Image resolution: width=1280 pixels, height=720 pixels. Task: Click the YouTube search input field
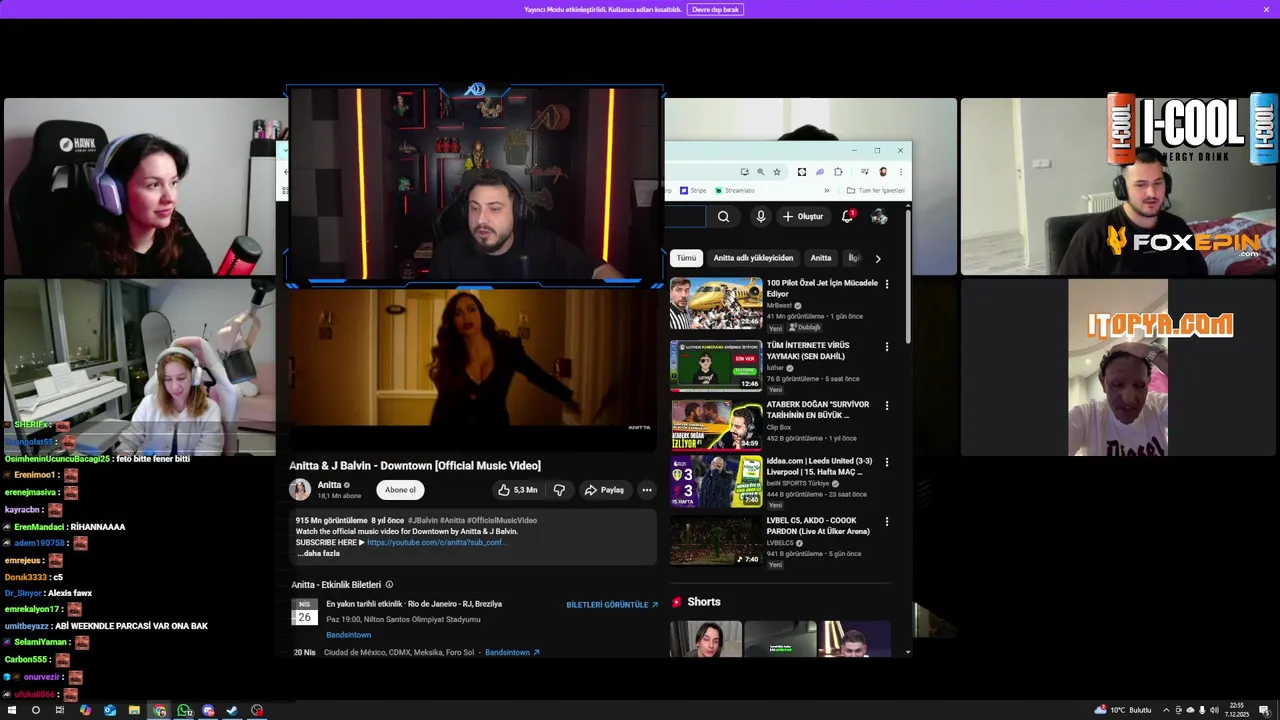685,216
